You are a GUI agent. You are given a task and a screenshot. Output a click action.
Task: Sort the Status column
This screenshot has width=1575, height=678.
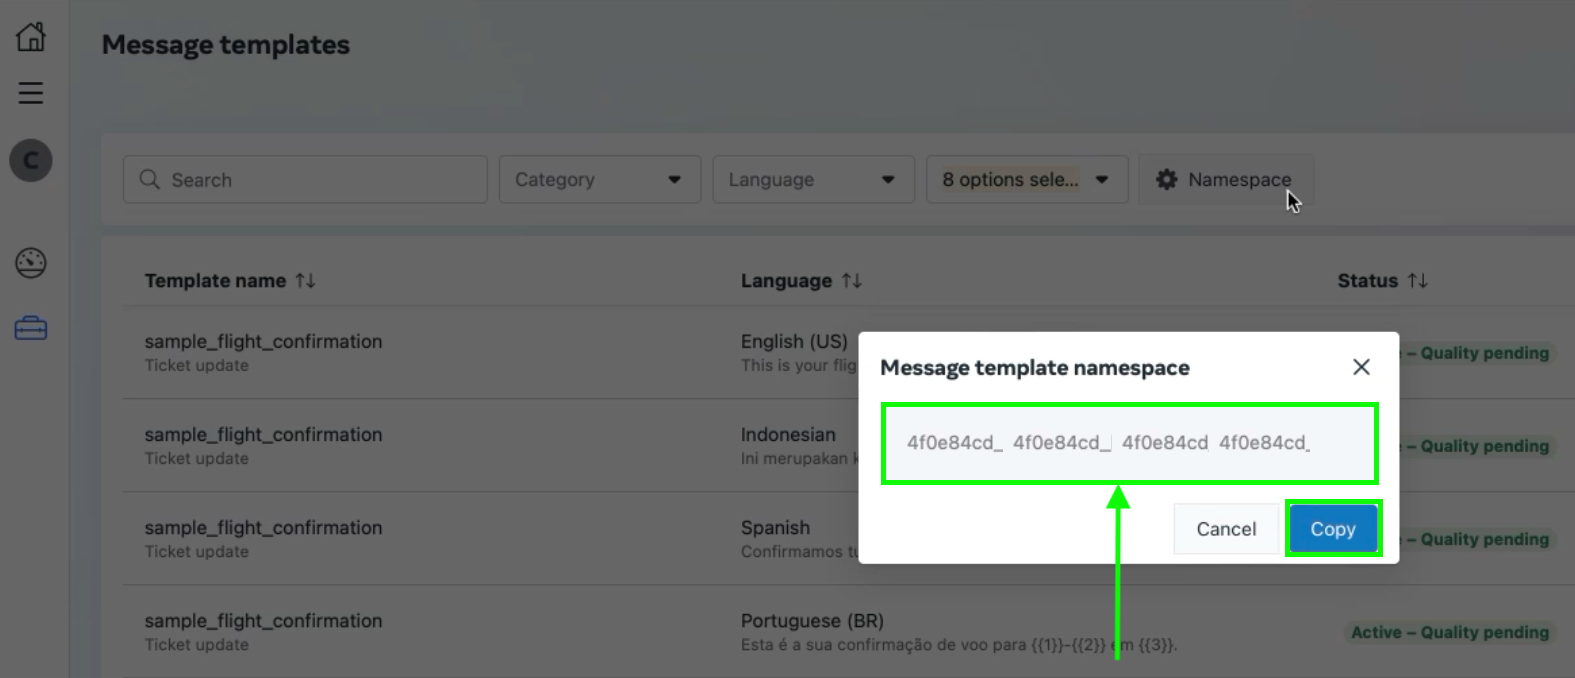coord(1418,281)
